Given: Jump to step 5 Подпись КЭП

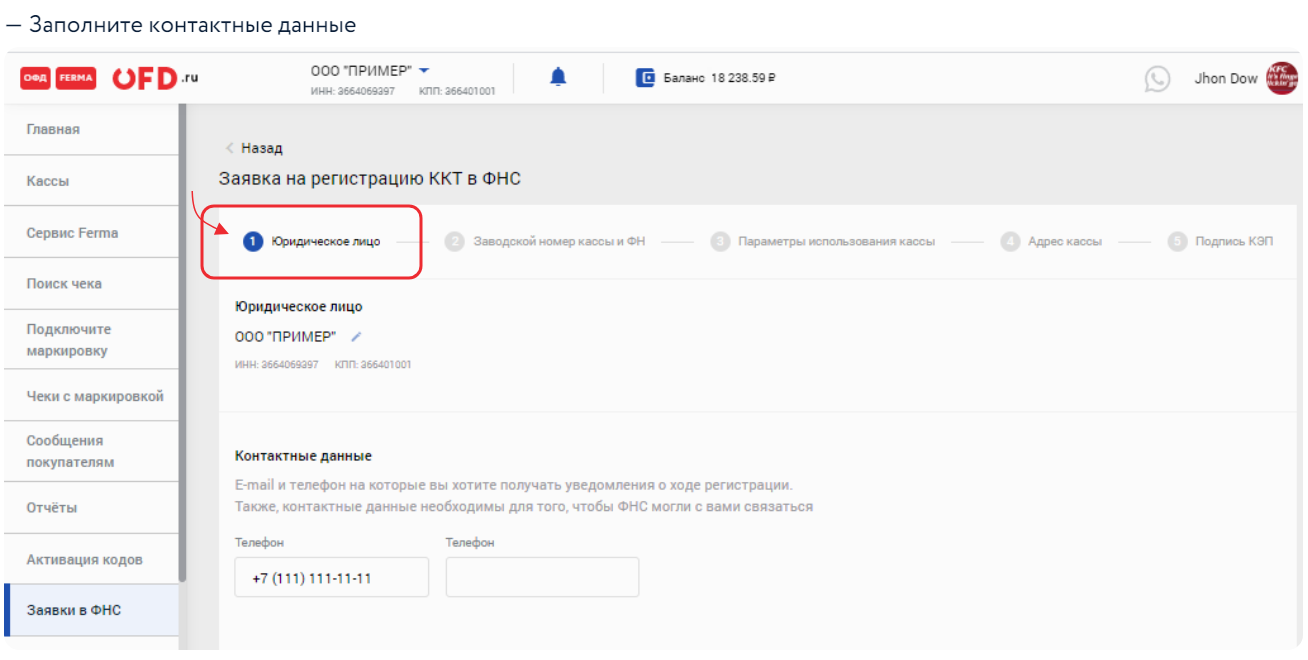Looking at the screenshot, I should [1220, 242].
